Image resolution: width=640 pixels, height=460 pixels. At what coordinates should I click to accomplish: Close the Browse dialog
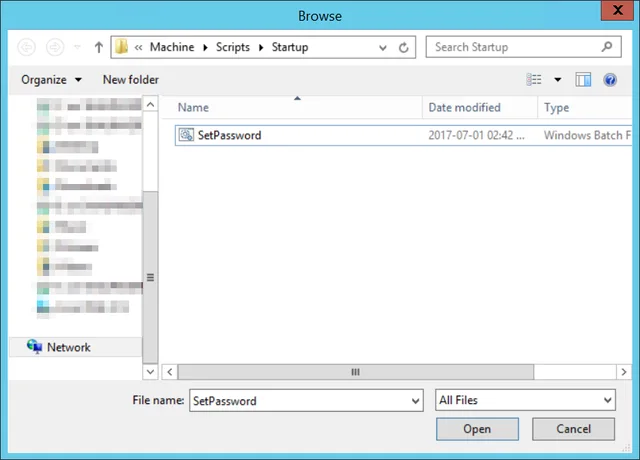pyautogui.click(x=618, y=10)
